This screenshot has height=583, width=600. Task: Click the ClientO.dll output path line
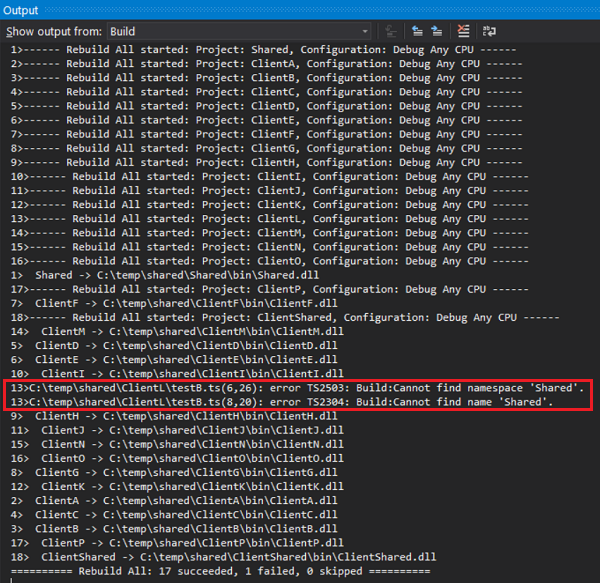[177, 459]
